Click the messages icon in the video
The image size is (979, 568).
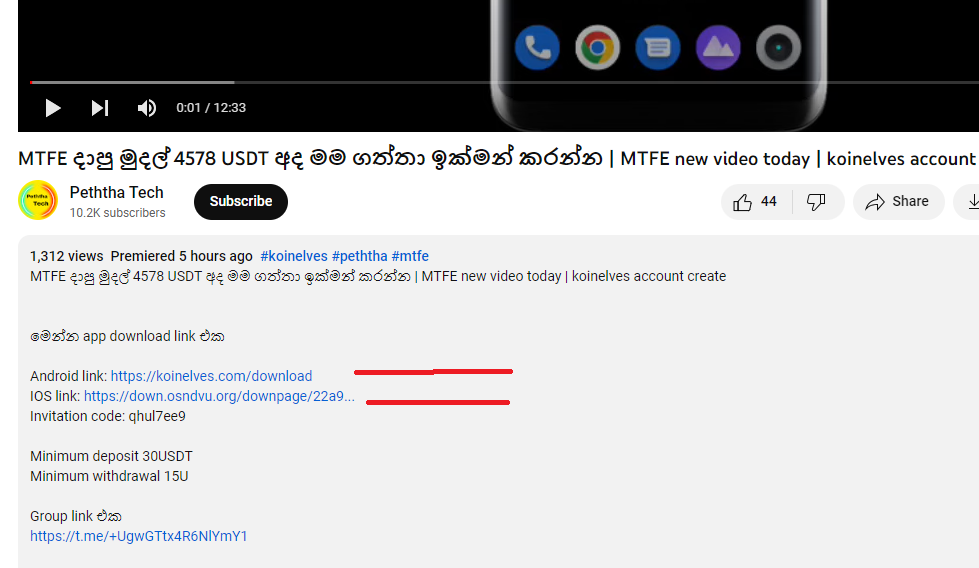657,47
